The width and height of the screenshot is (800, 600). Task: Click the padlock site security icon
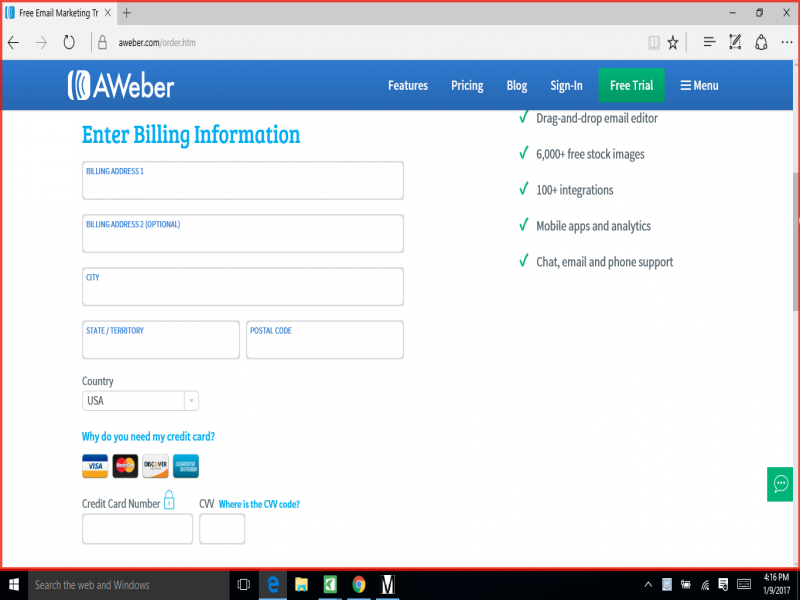pos(102,42)
